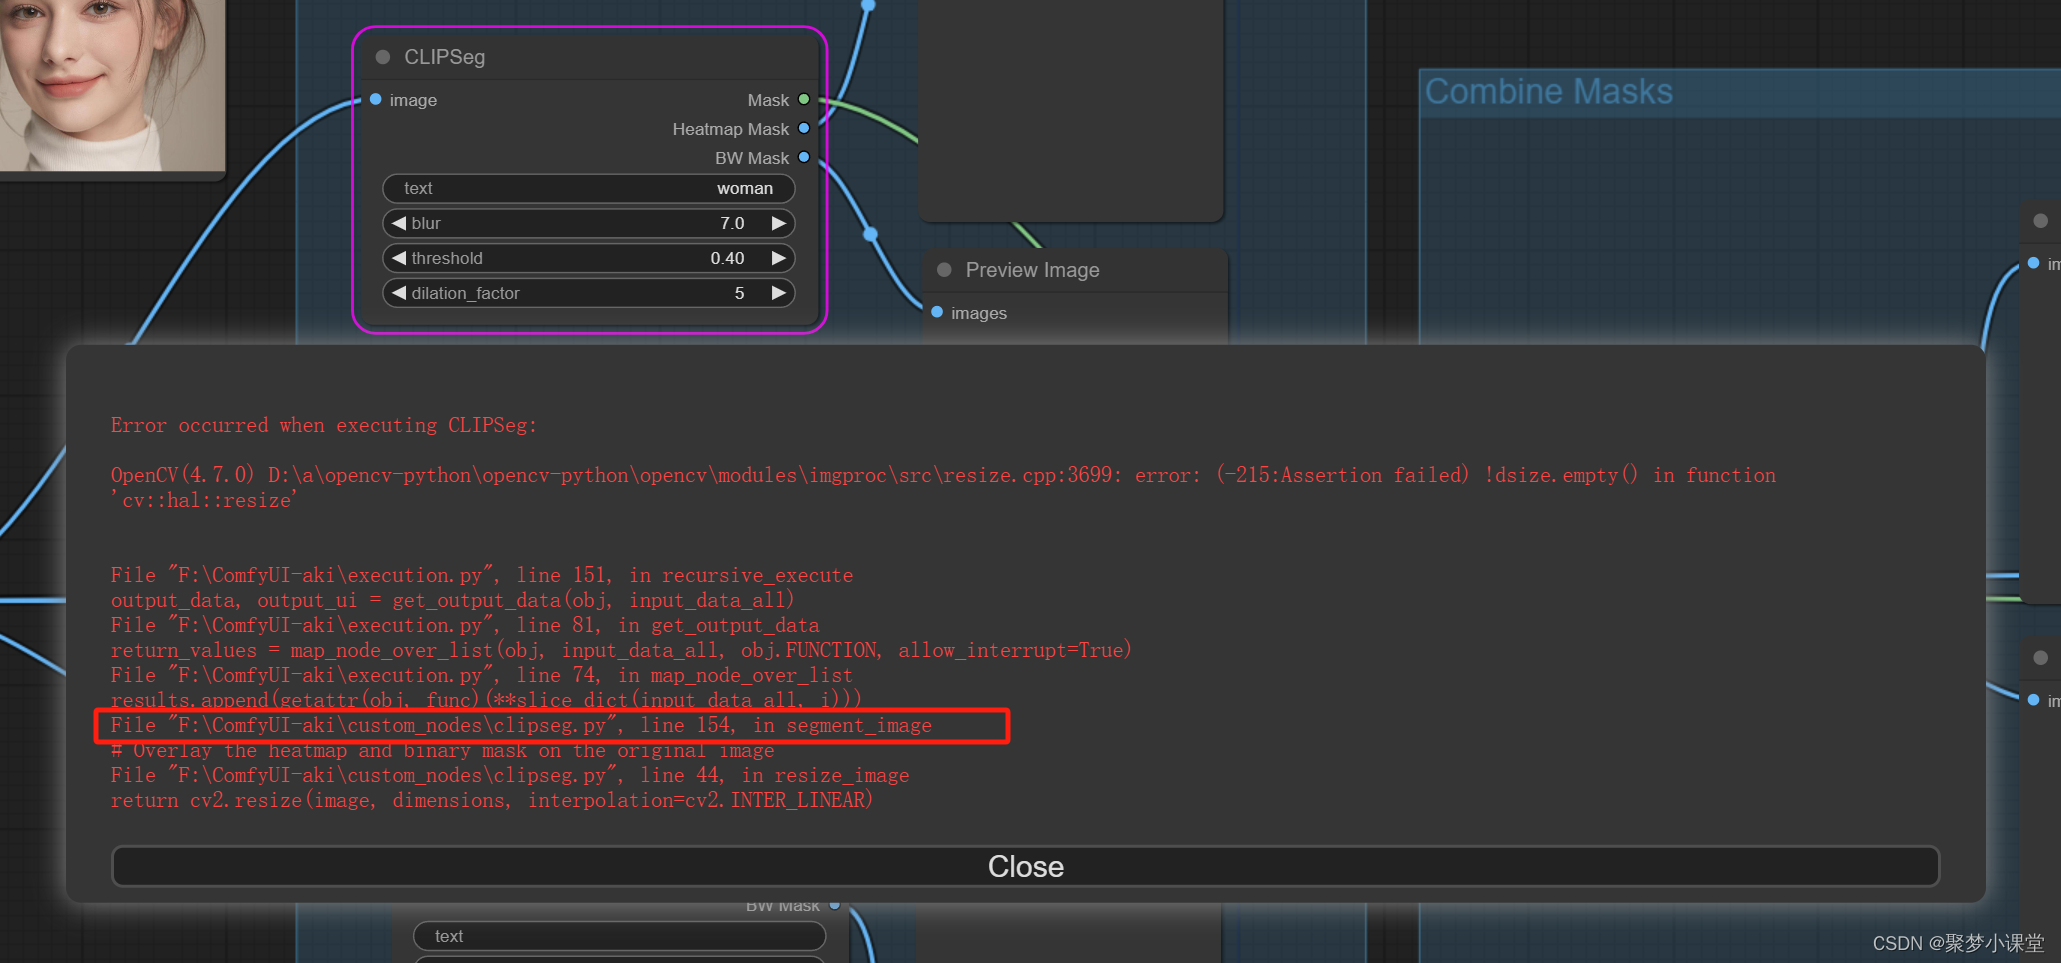Click the images input socket on Preview Image
The width and height of the screenshot is (2061, 963).
pos(937,312)
